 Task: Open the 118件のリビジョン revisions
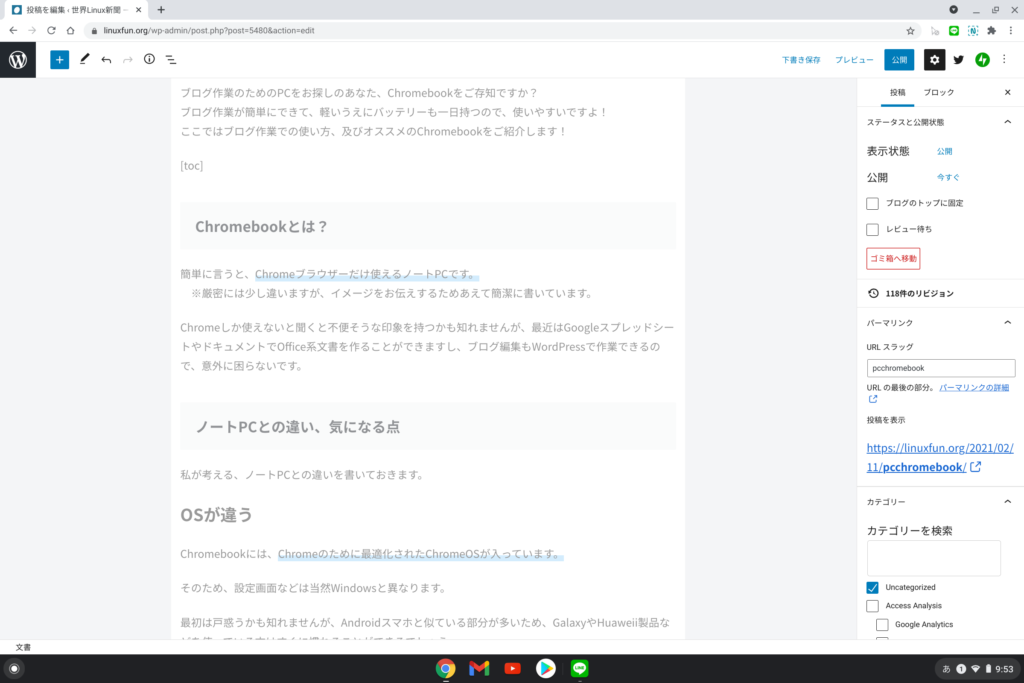tap(920, 293)
